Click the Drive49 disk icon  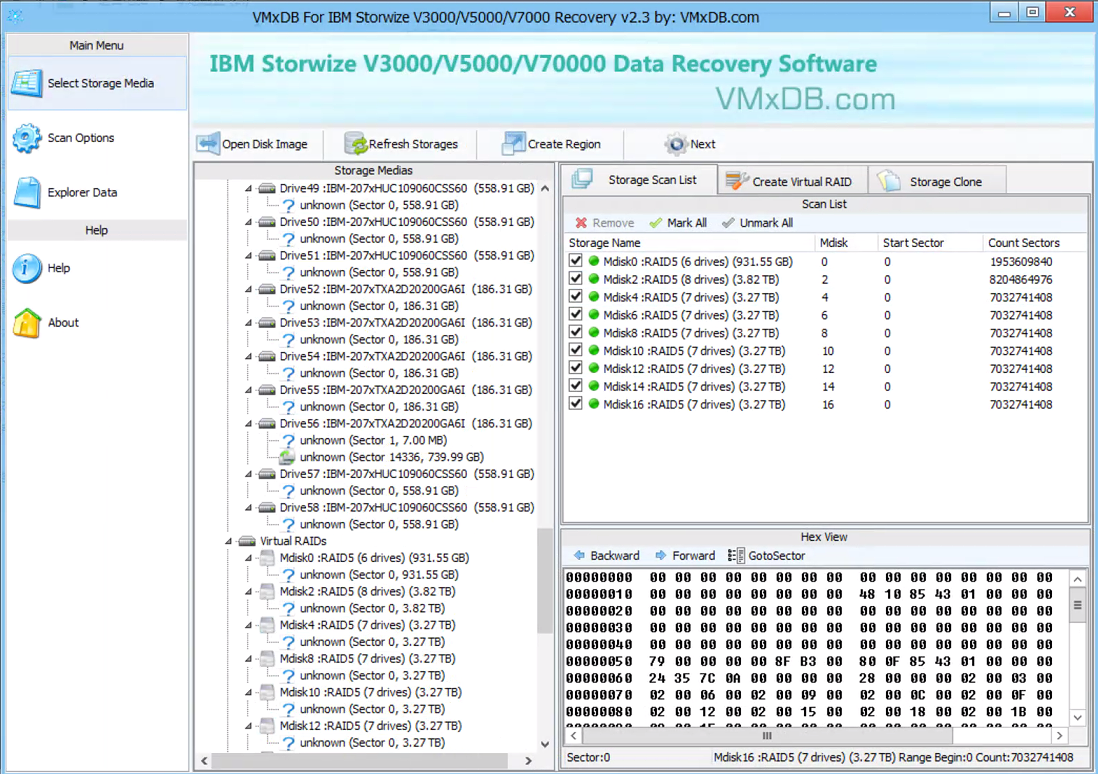coord(266,188)
